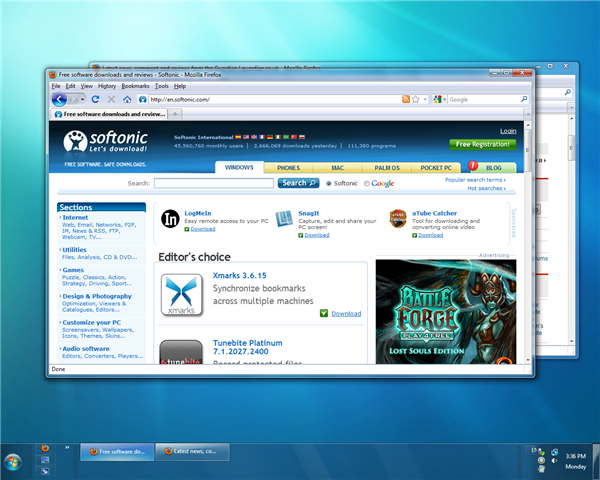Click the Stop loading X icon
Screen dimensions: 600x480
(111, 100)
